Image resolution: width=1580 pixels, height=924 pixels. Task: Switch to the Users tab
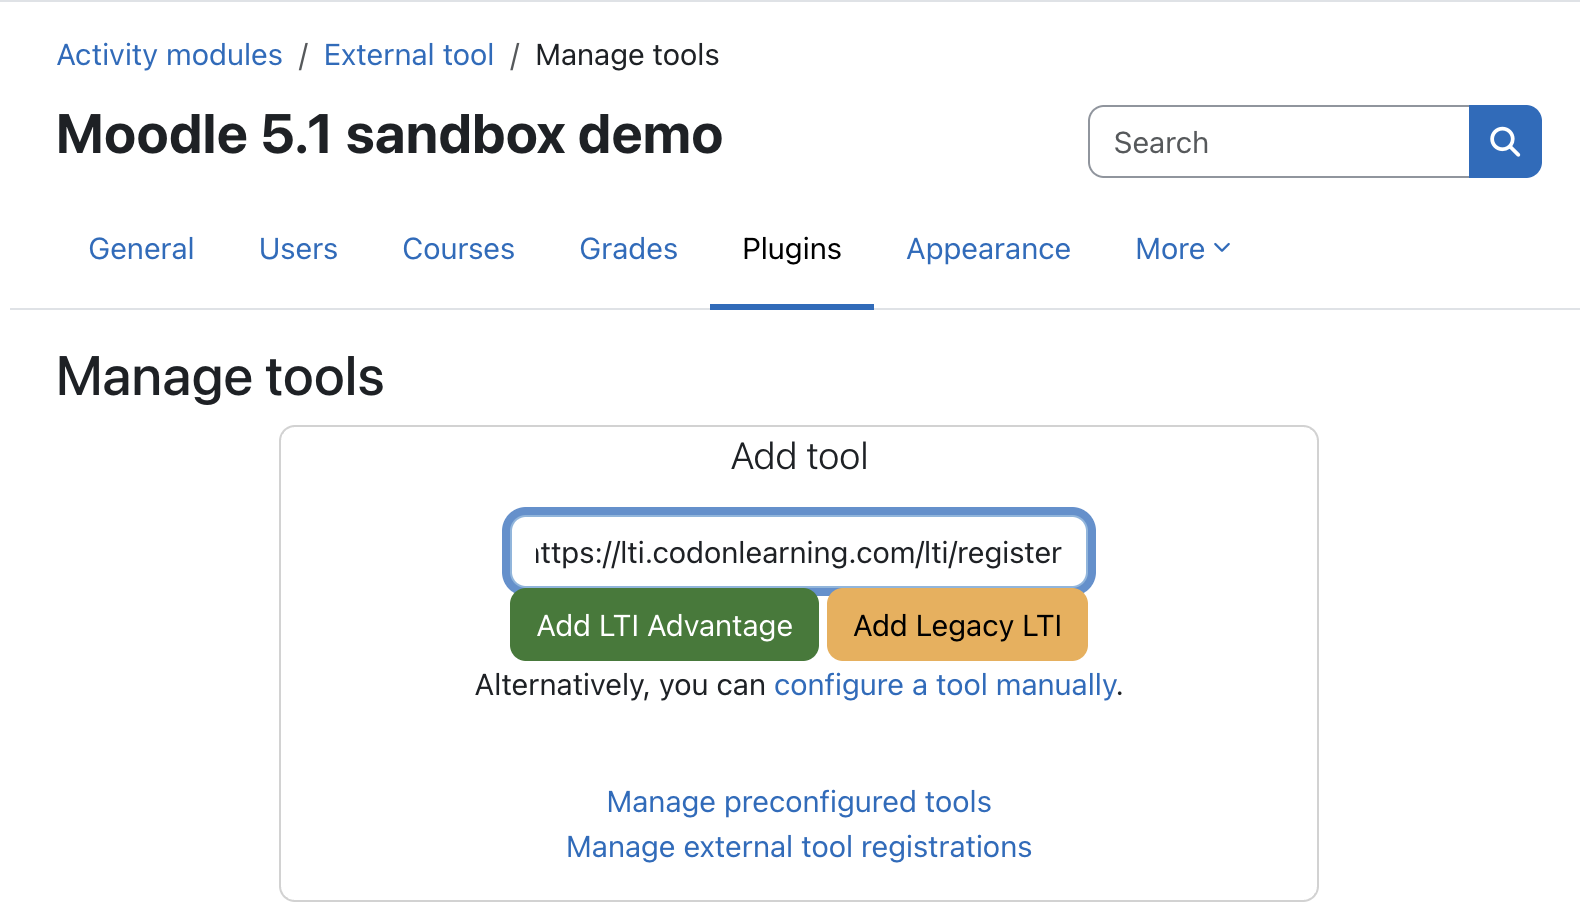(298, 249)
